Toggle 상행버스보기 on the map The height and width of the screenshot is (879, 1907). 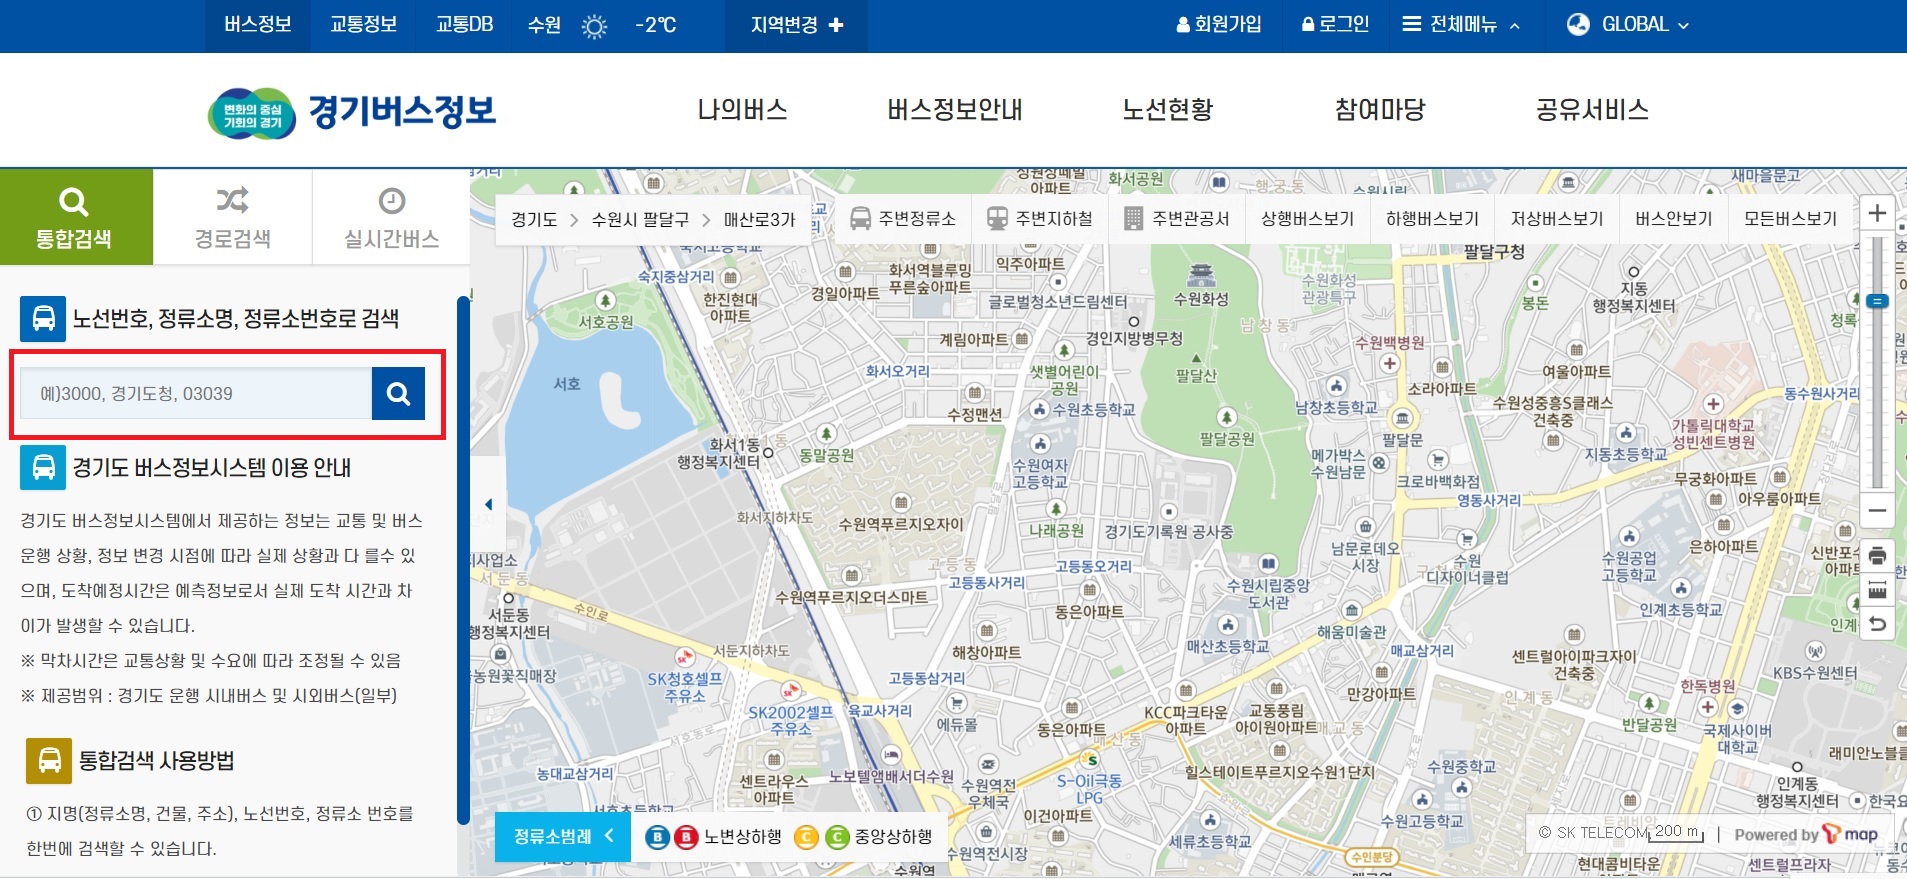point(1307,219)
